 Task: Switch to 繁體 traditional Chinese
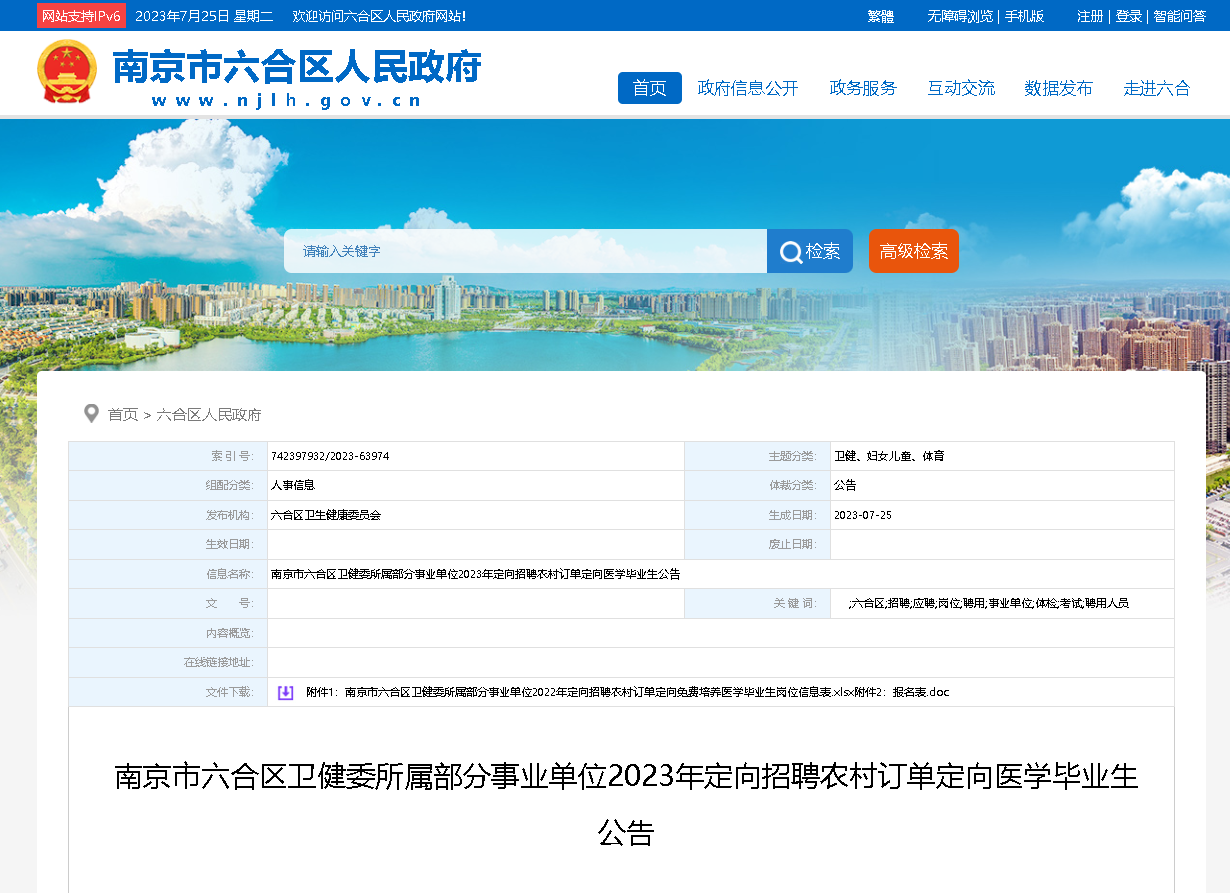pos(880,16)
